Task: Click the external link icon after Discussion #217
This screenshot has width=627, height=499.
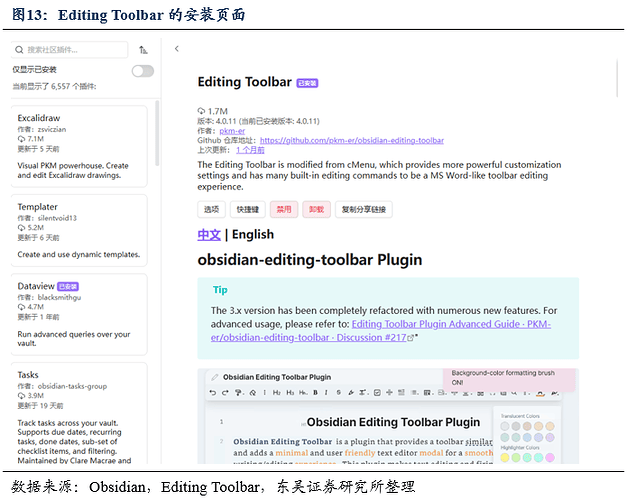Action: (x=410, y=338)
